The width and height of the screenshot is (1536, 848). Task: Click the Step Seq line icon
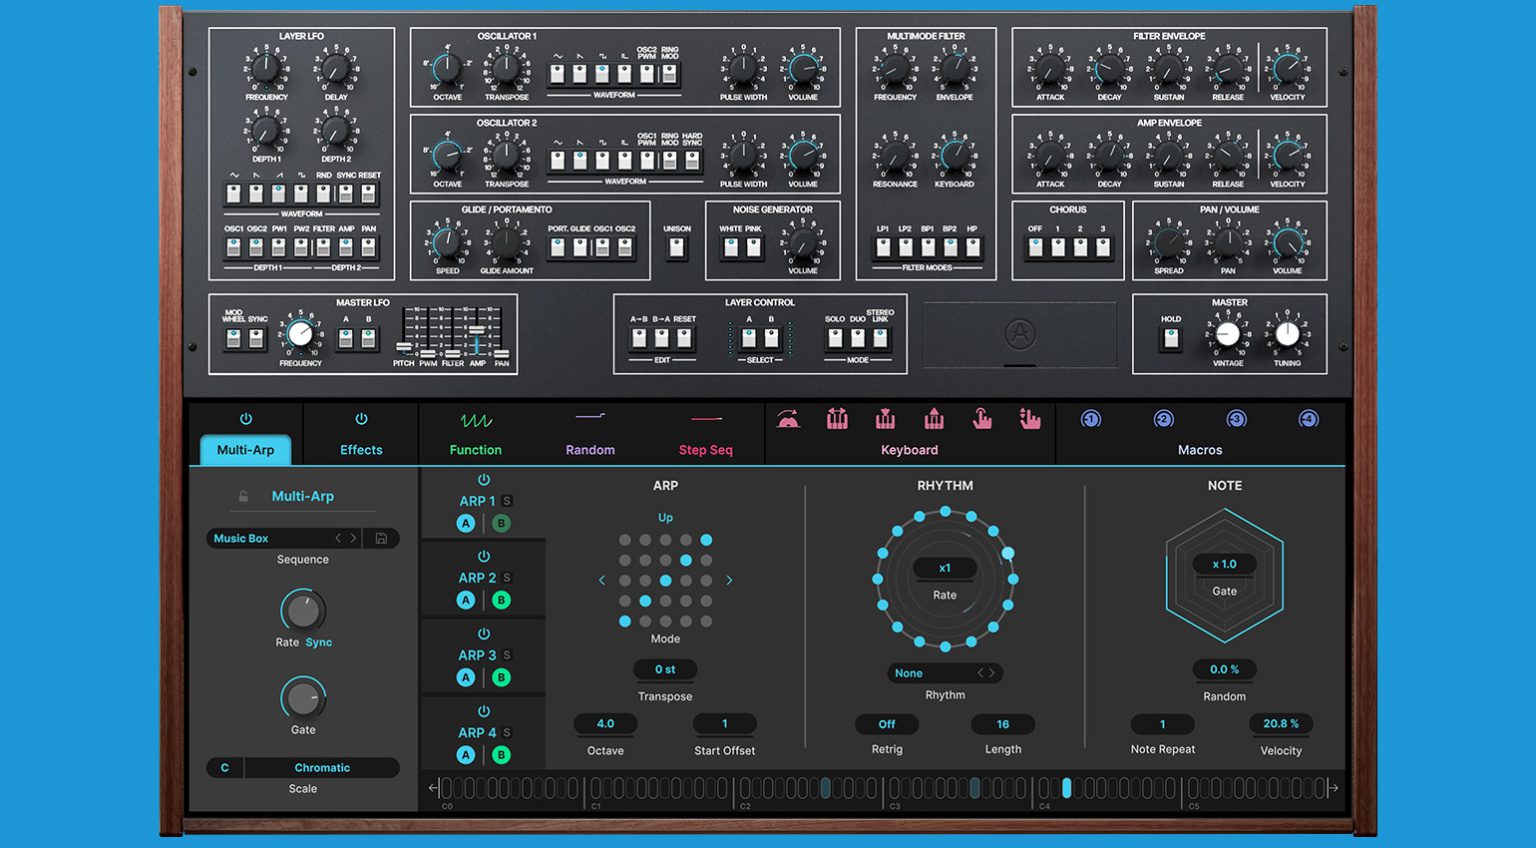click(x=705, y=419)
